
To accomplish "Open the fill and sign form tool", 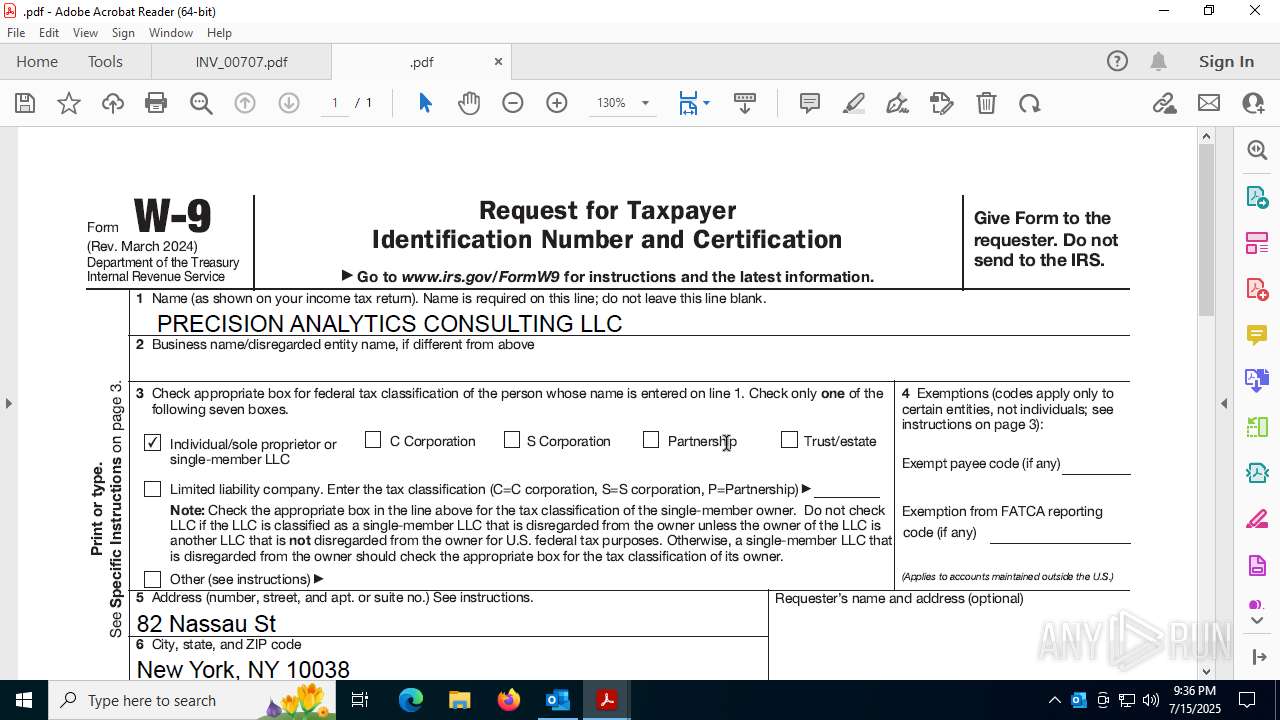I will [x=942, y=103].
